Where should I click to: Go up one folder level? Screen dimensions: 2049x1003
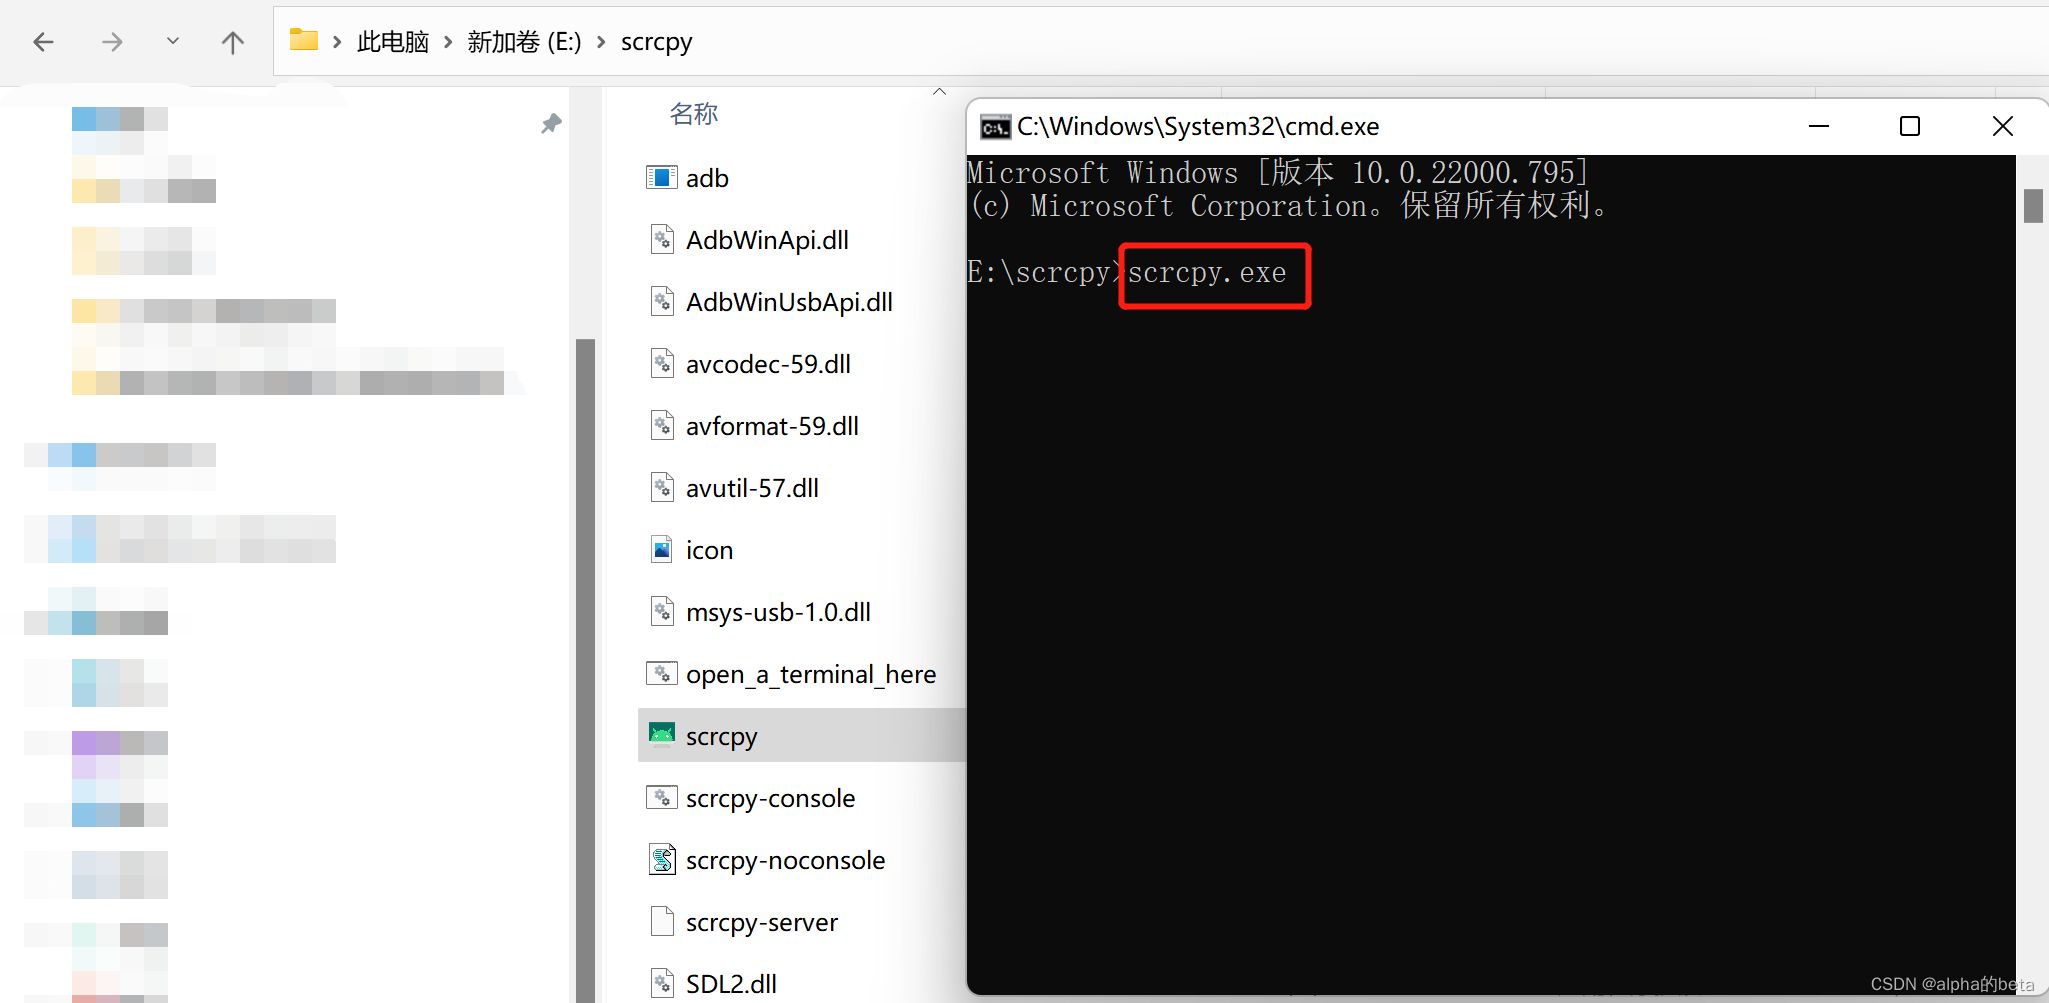(x=232, y=42)
